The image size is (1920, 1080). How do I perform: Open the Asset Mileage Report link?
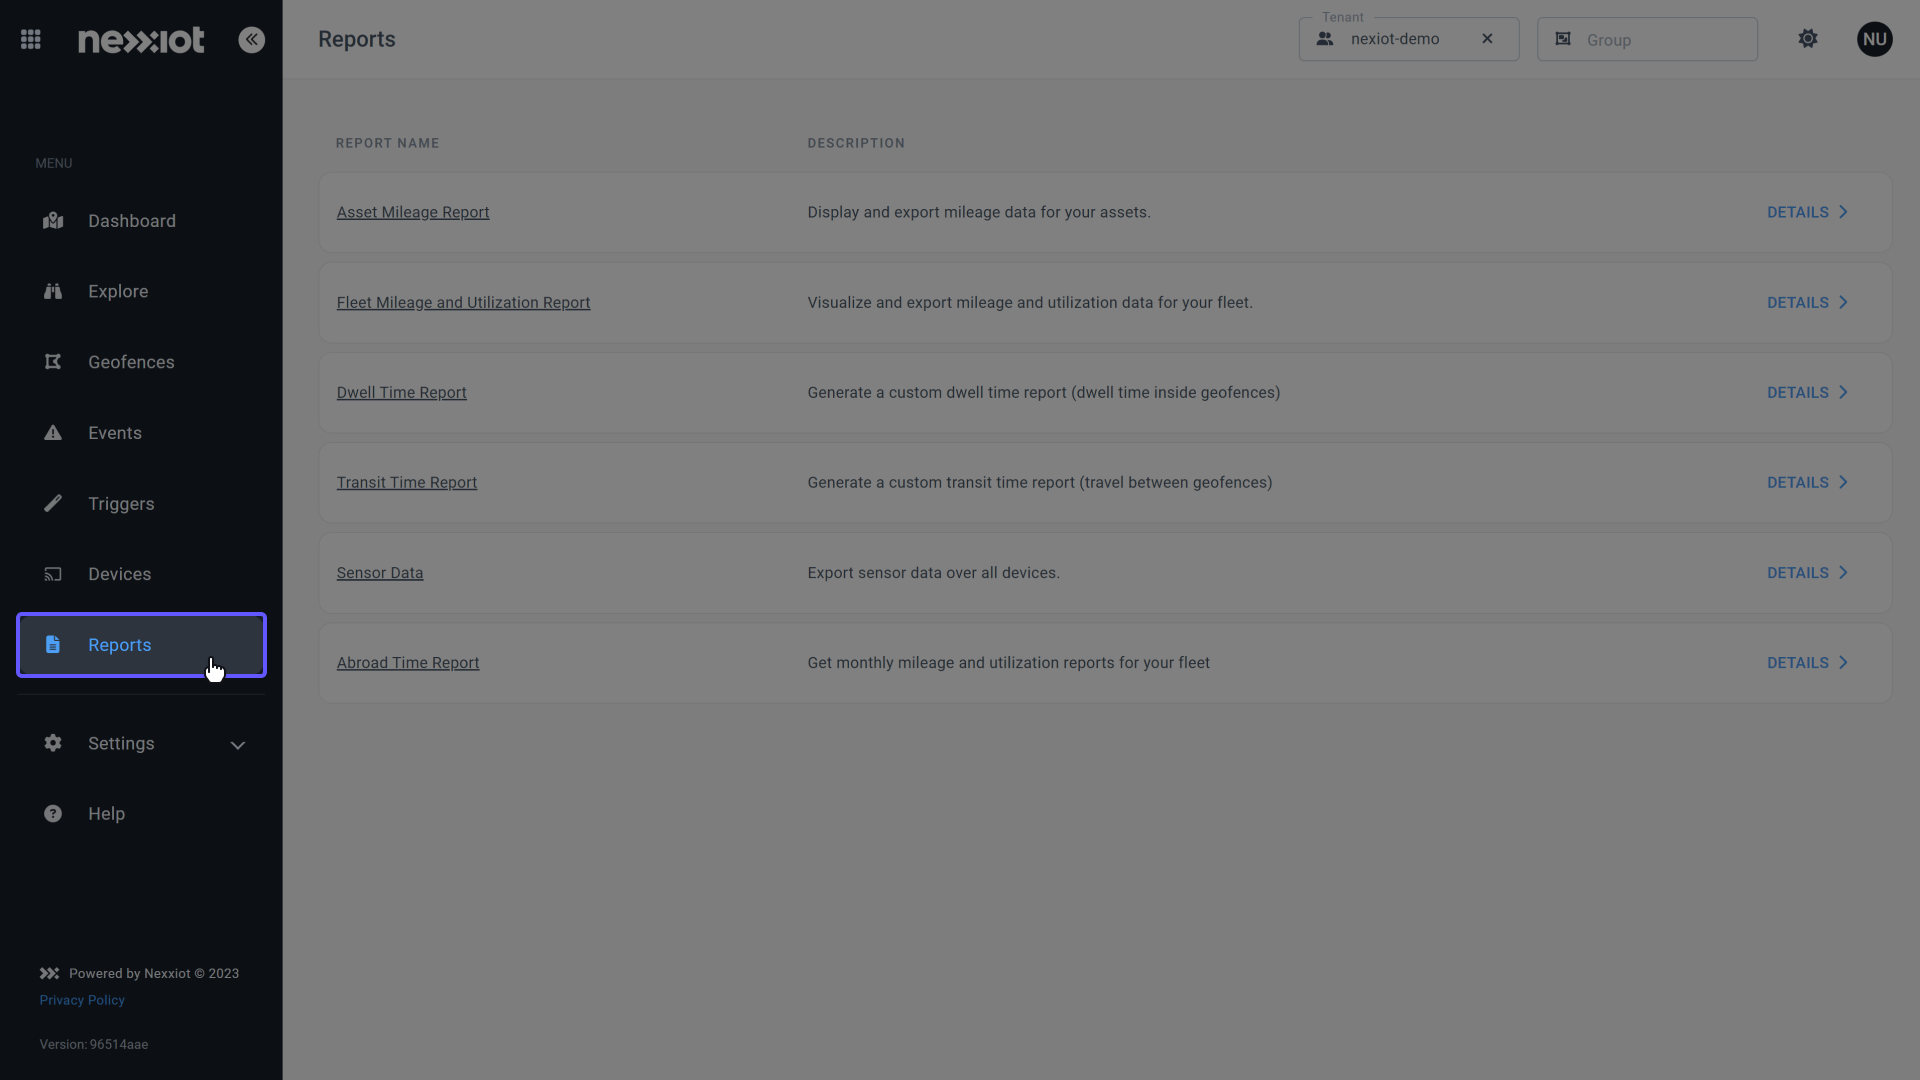(x=413, y=212)
